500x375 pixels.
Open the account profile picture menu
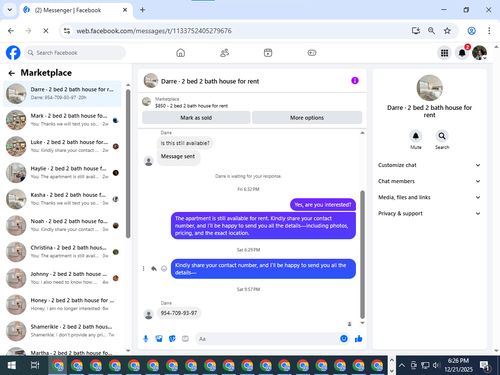479,53
